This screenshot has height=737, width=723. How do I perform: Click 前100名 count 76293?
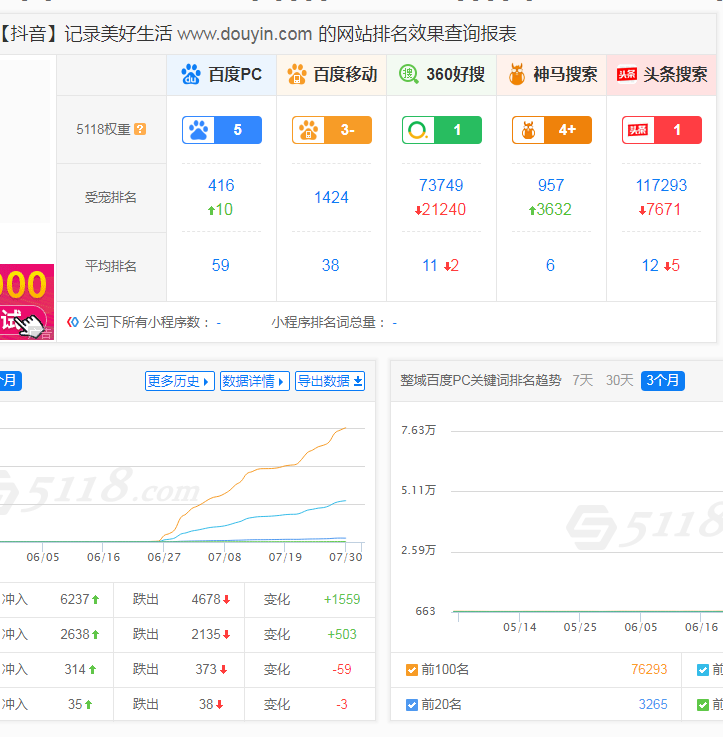649,669
